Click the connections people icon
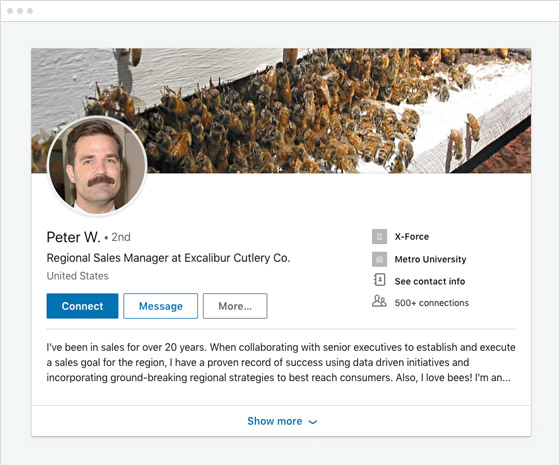560x466 pixels. pos(379,301)
